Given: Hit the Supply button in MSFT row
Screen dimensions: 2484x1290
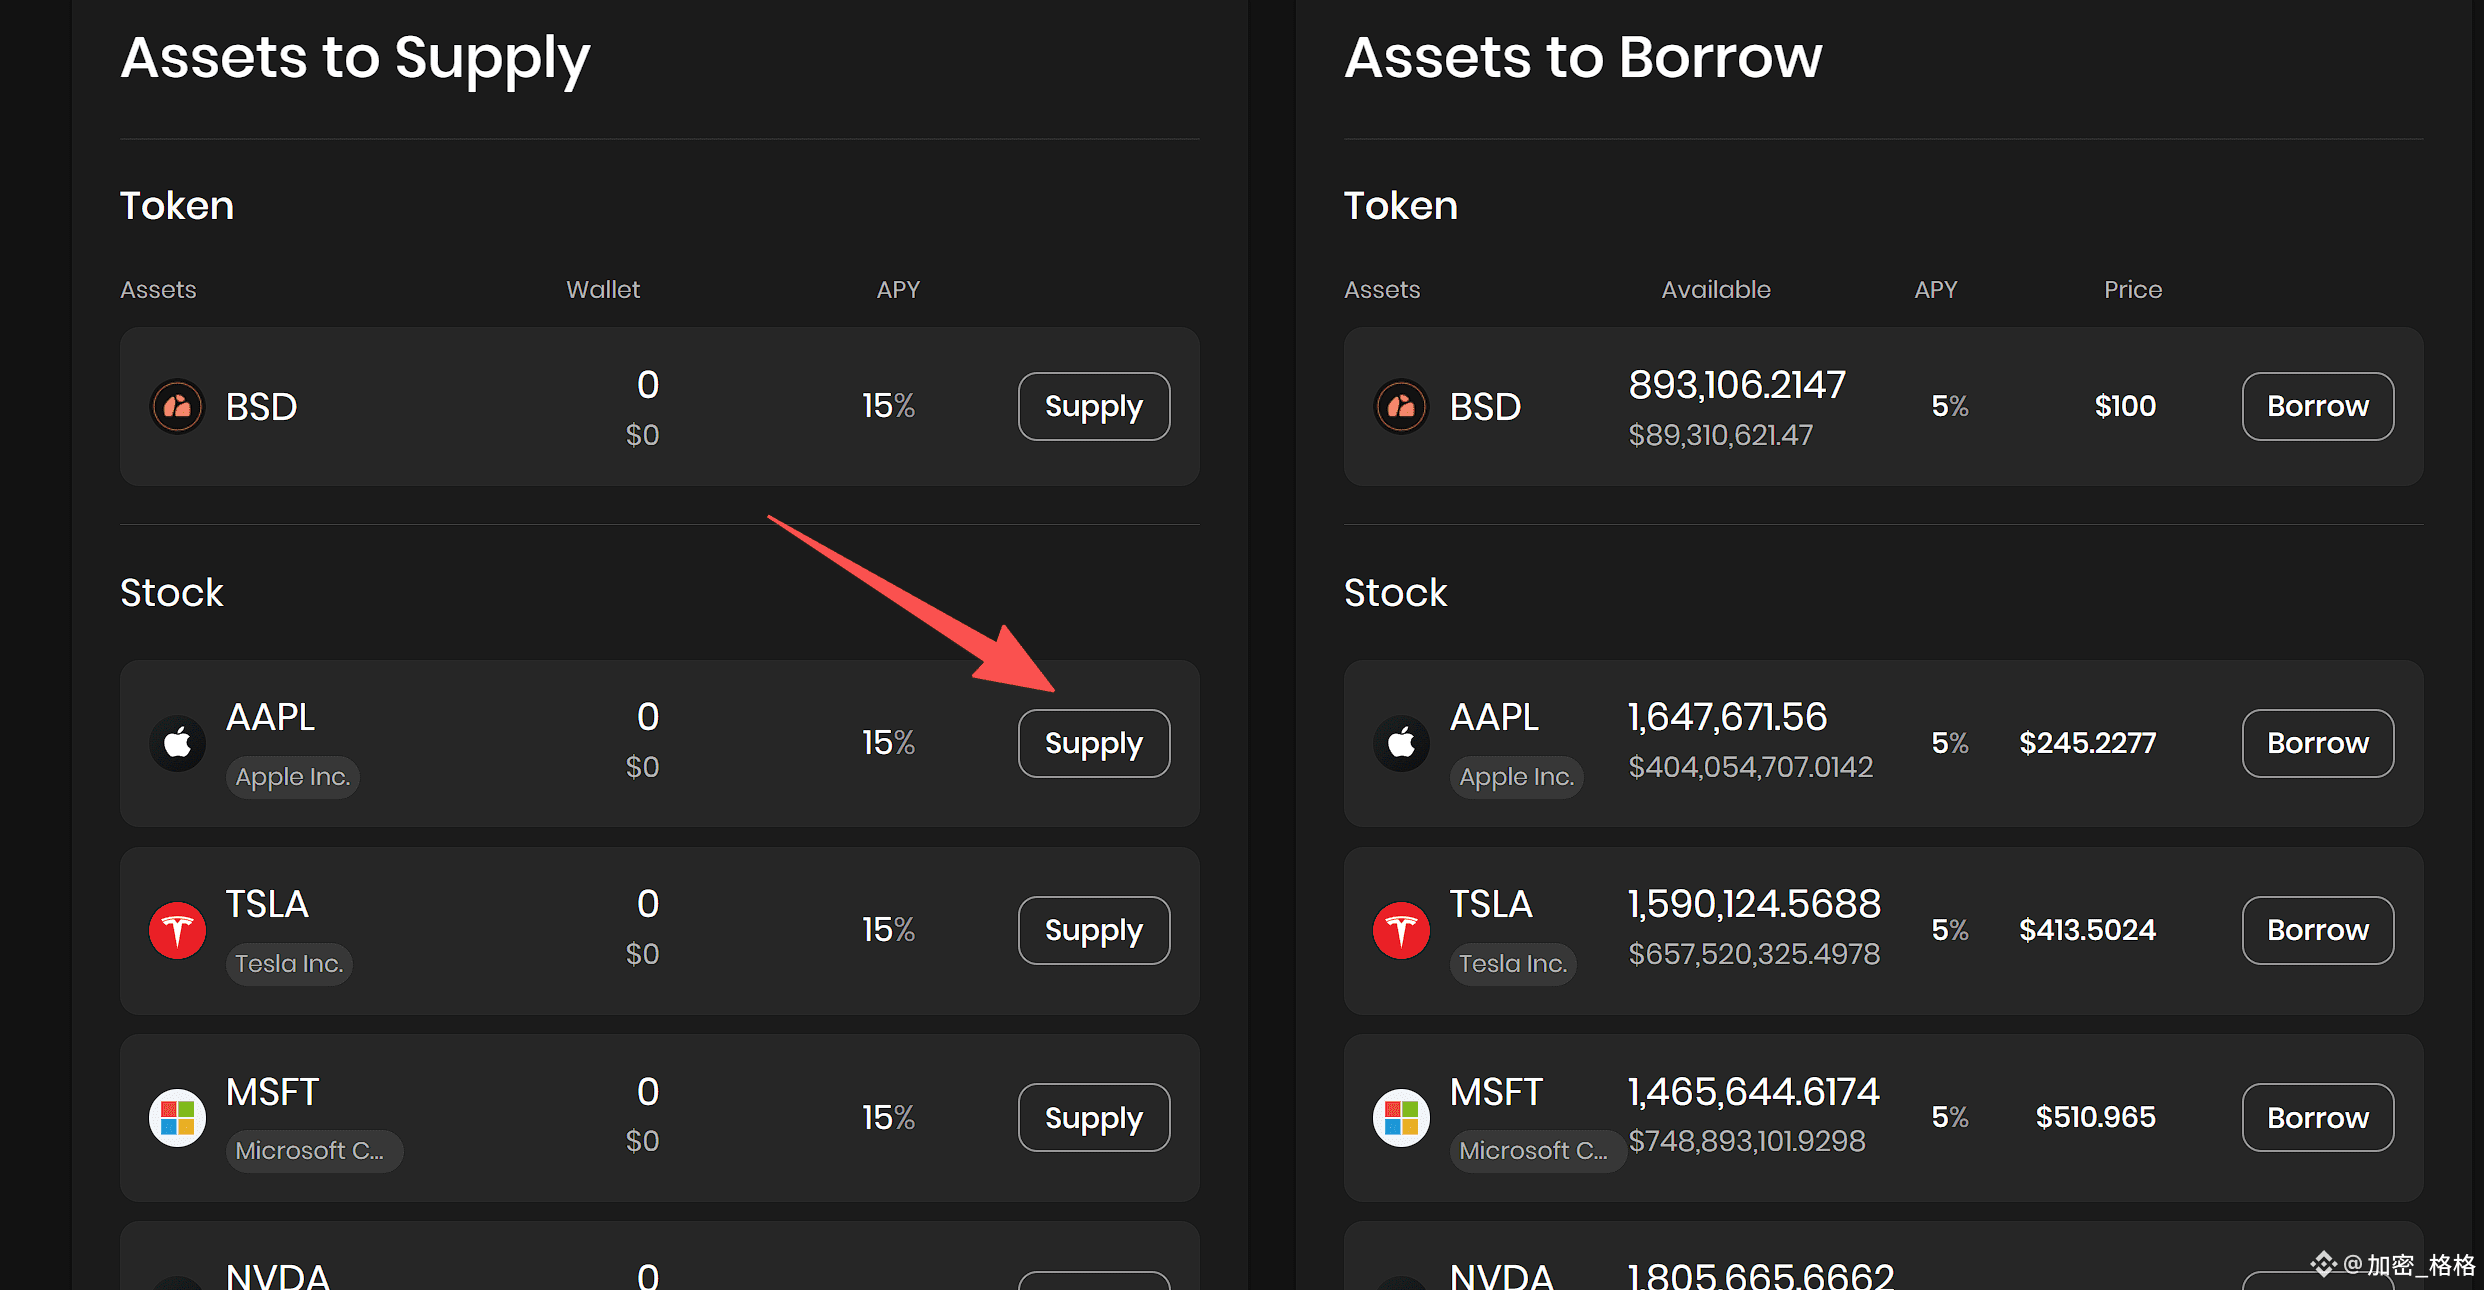Looking at the screenshot, I should point(1094,1117).
